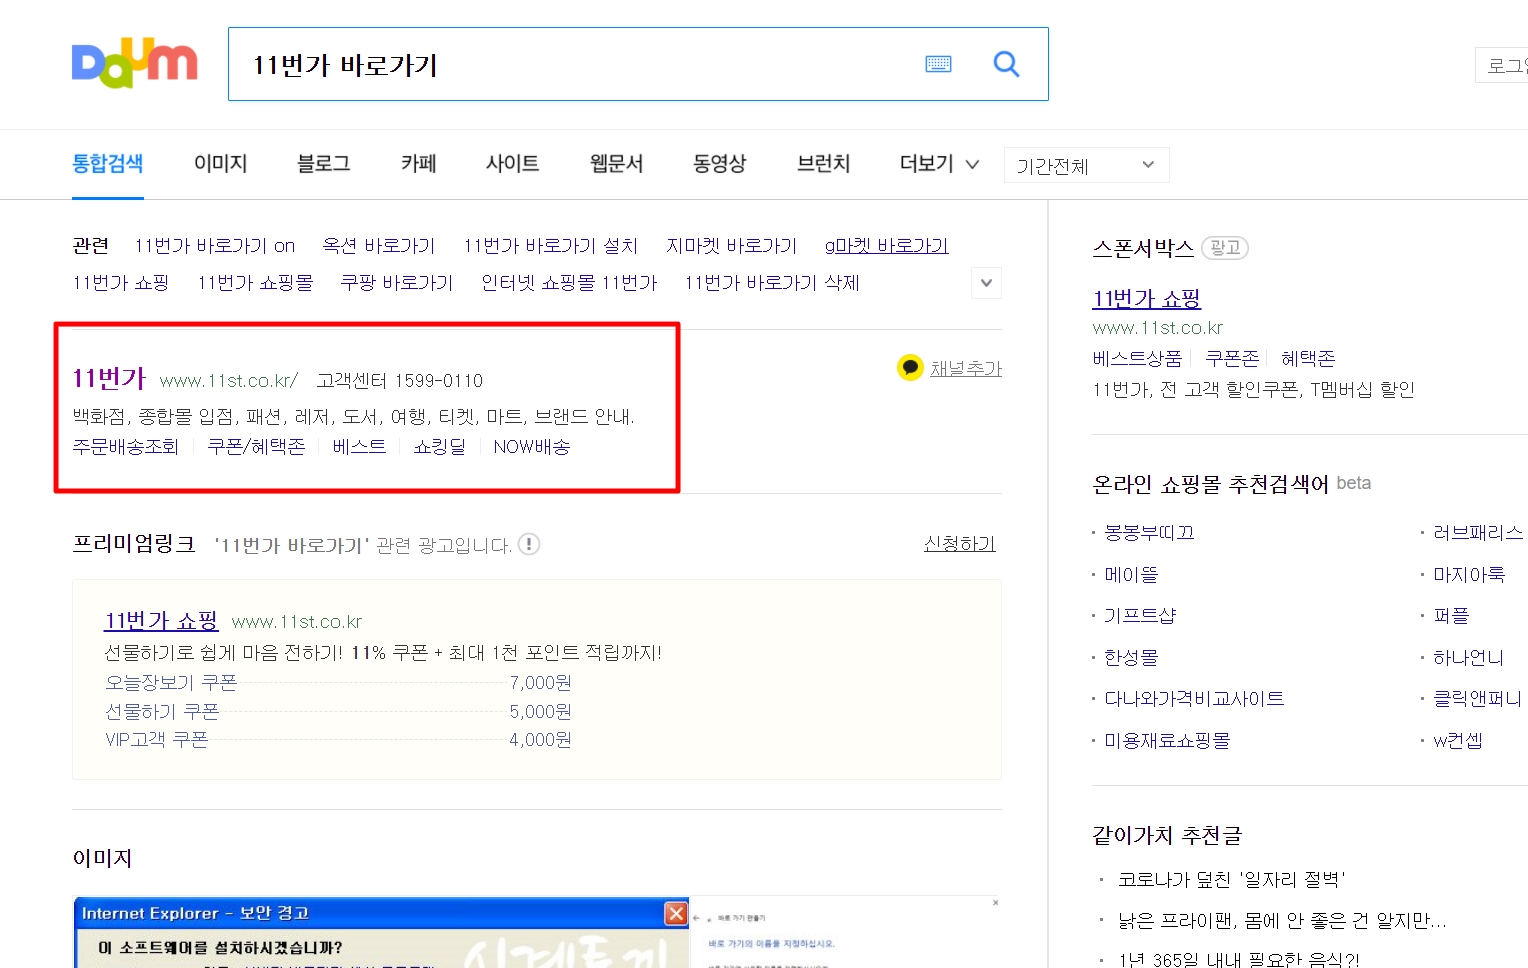The width and height of the screenshot is (1528, 968).
Task: Switch to the 사이트 tab
Action: coord(512,163)
